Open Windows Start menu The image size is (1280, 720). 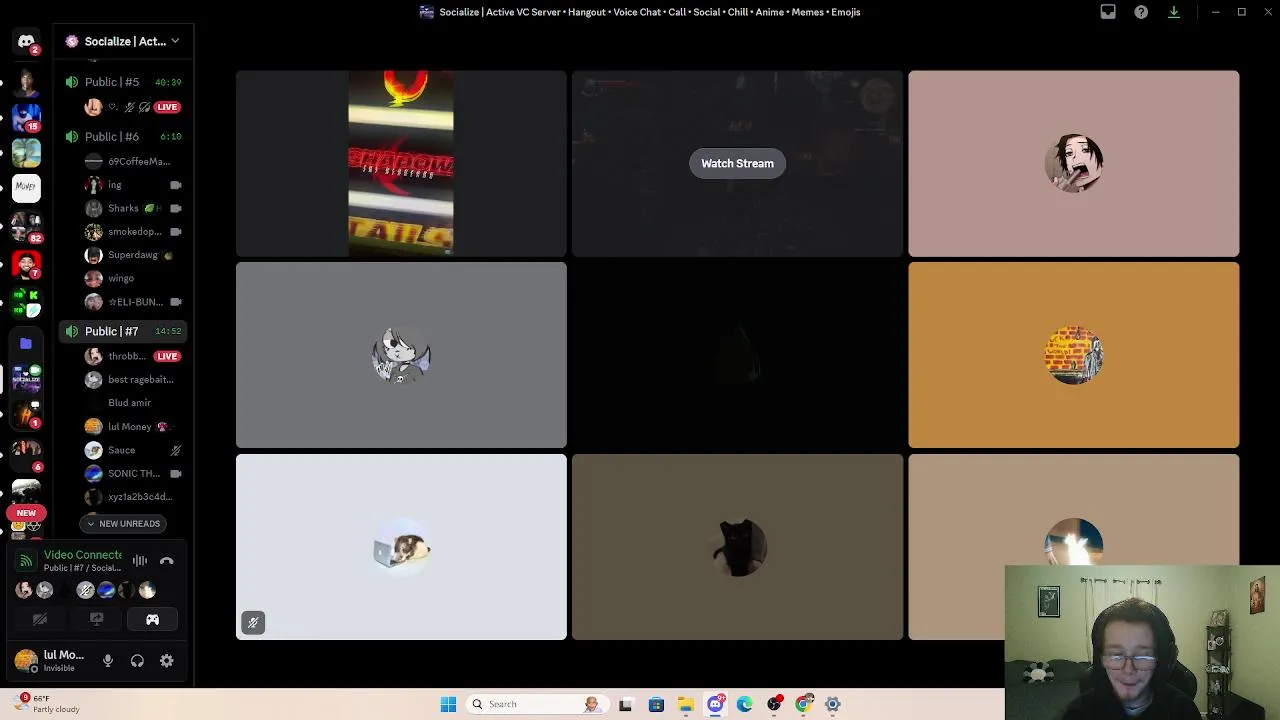pyautogui.click(x=448, y=704)
